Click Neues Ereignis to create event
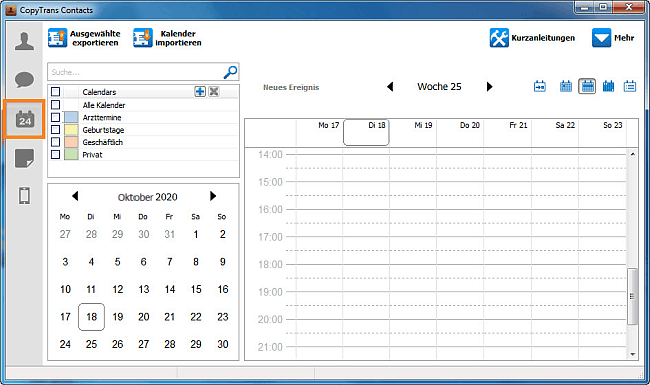Viewport: 650px width, 385px height. coord(291,87)
